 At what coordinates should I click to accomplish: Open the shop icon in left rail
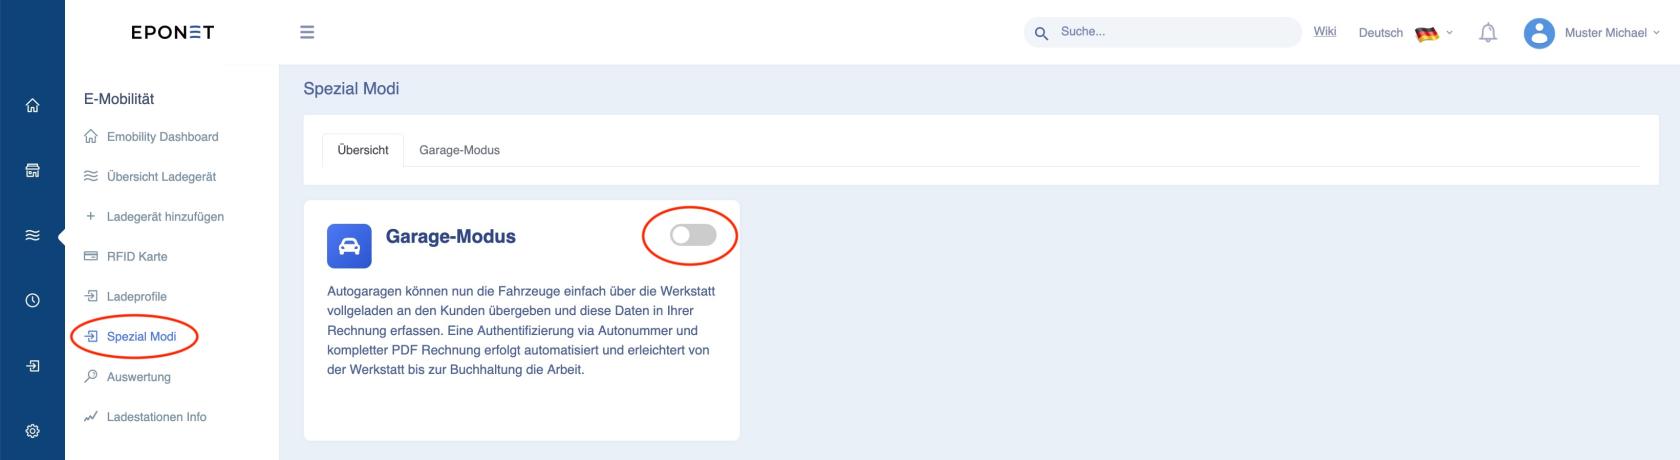coord(32,171)
